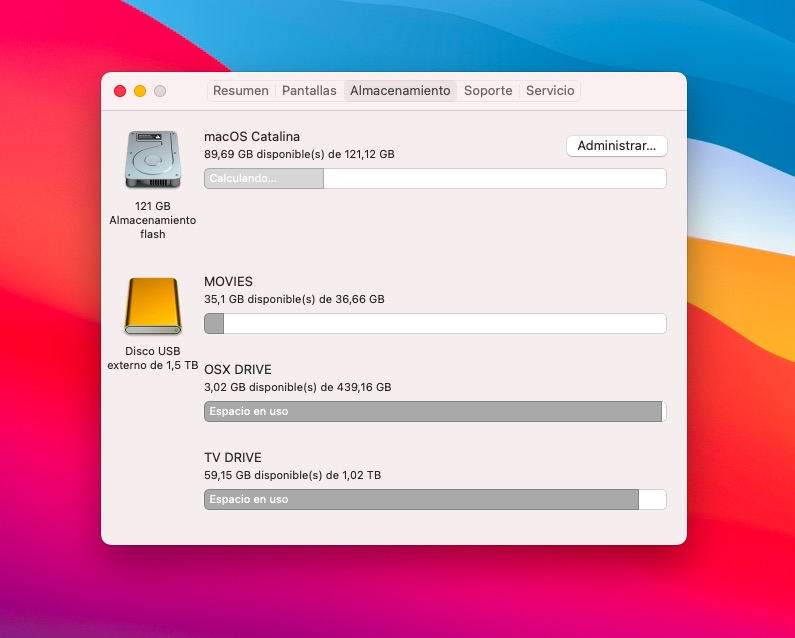795x638 pixels.
Task: Click the OSX DRIVE Espacio en uso bar
Action: coord(433,412)
